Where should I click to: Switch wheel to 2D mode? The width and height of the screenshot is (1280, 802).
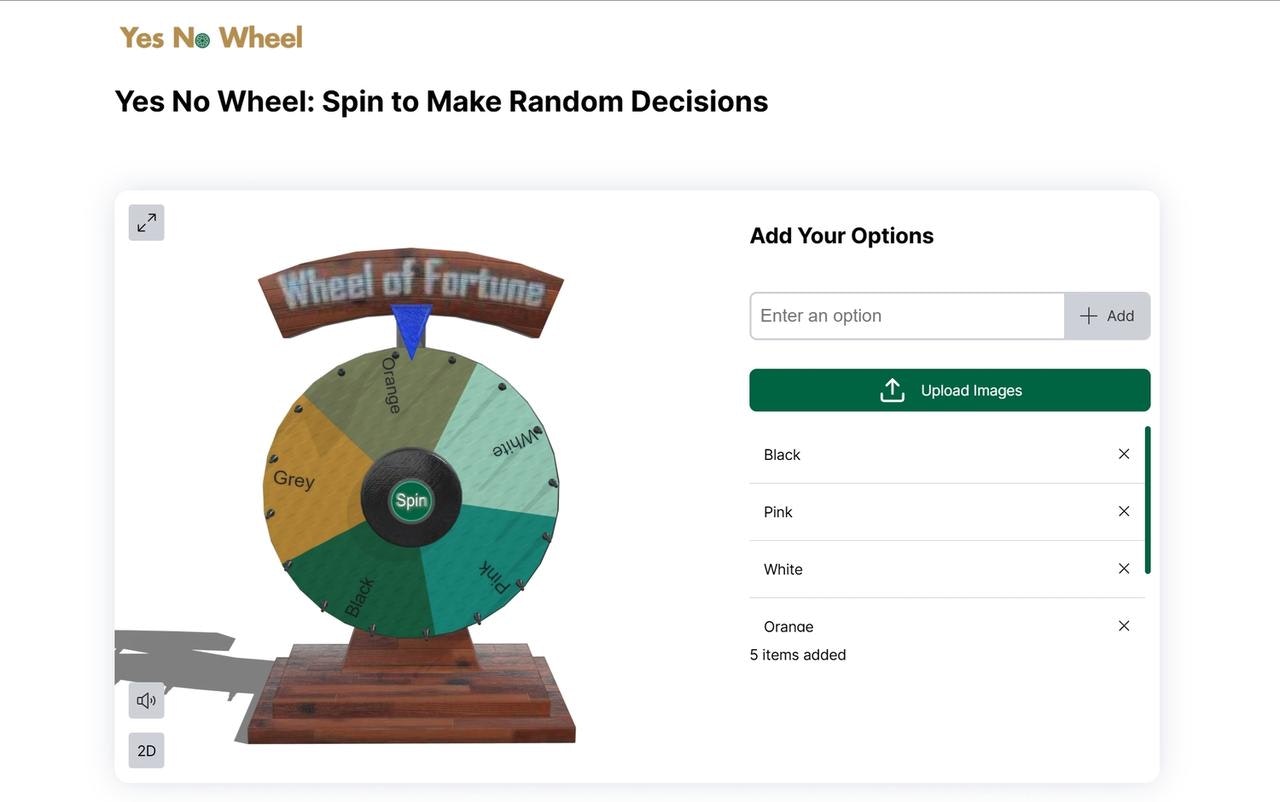click(146, 750)
